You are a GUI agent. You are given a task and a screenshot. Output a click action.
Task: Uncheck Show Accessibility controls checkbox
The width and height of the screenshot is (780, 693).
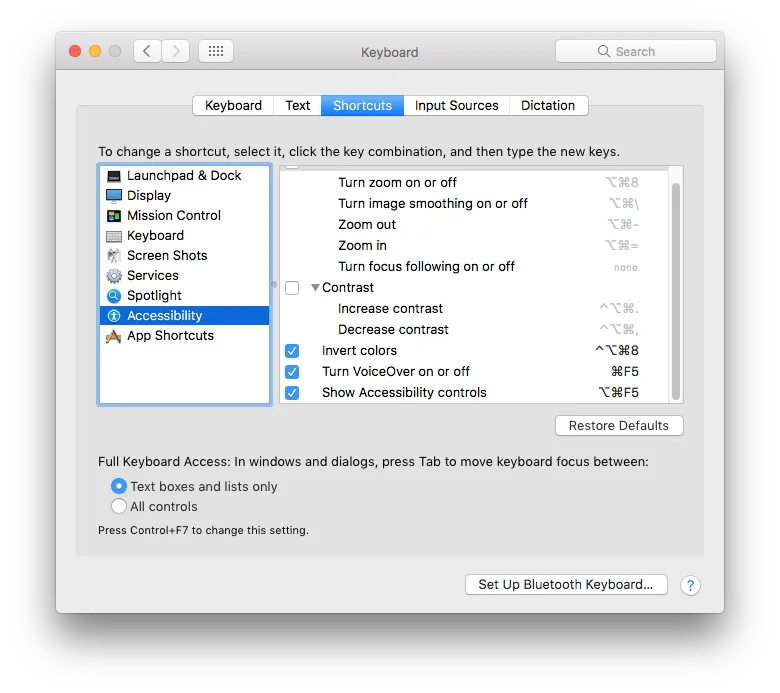tap(292, 393)
